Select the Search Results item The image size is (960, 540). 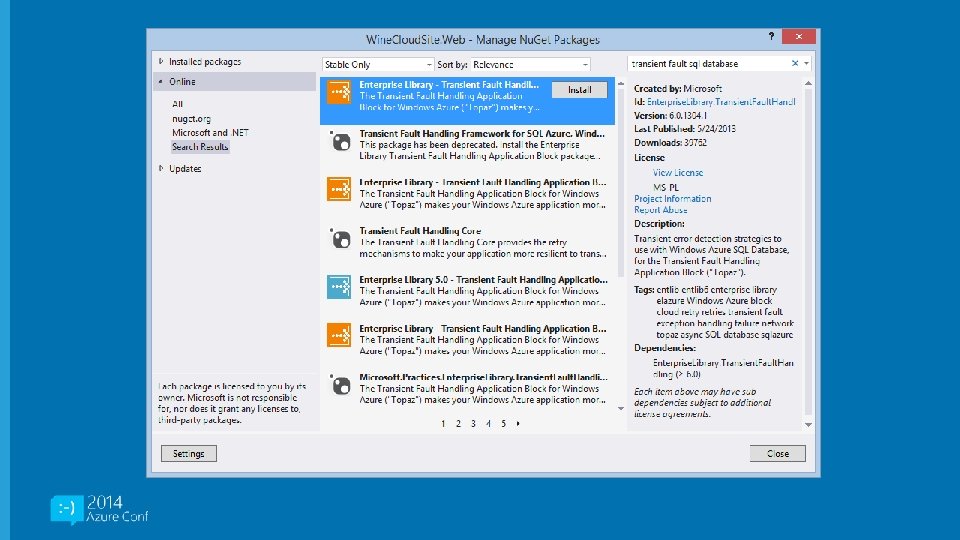[200, 146]
